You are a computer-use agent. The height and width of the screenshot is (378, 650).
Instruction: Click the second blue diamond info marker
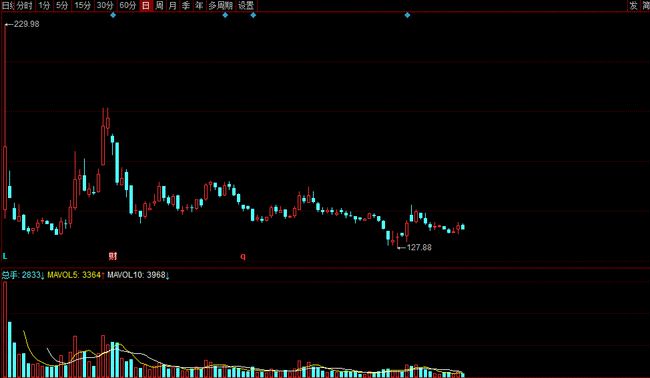pos(225,15)
